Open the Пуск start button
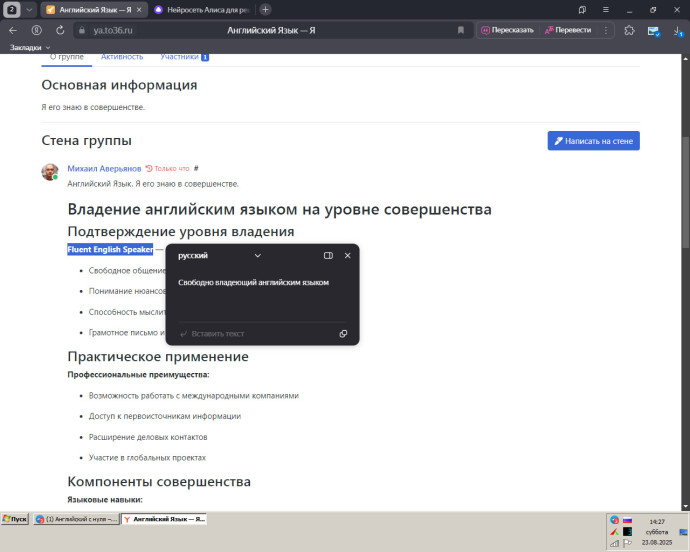690x552 pixels. click(x=15, y=519)
